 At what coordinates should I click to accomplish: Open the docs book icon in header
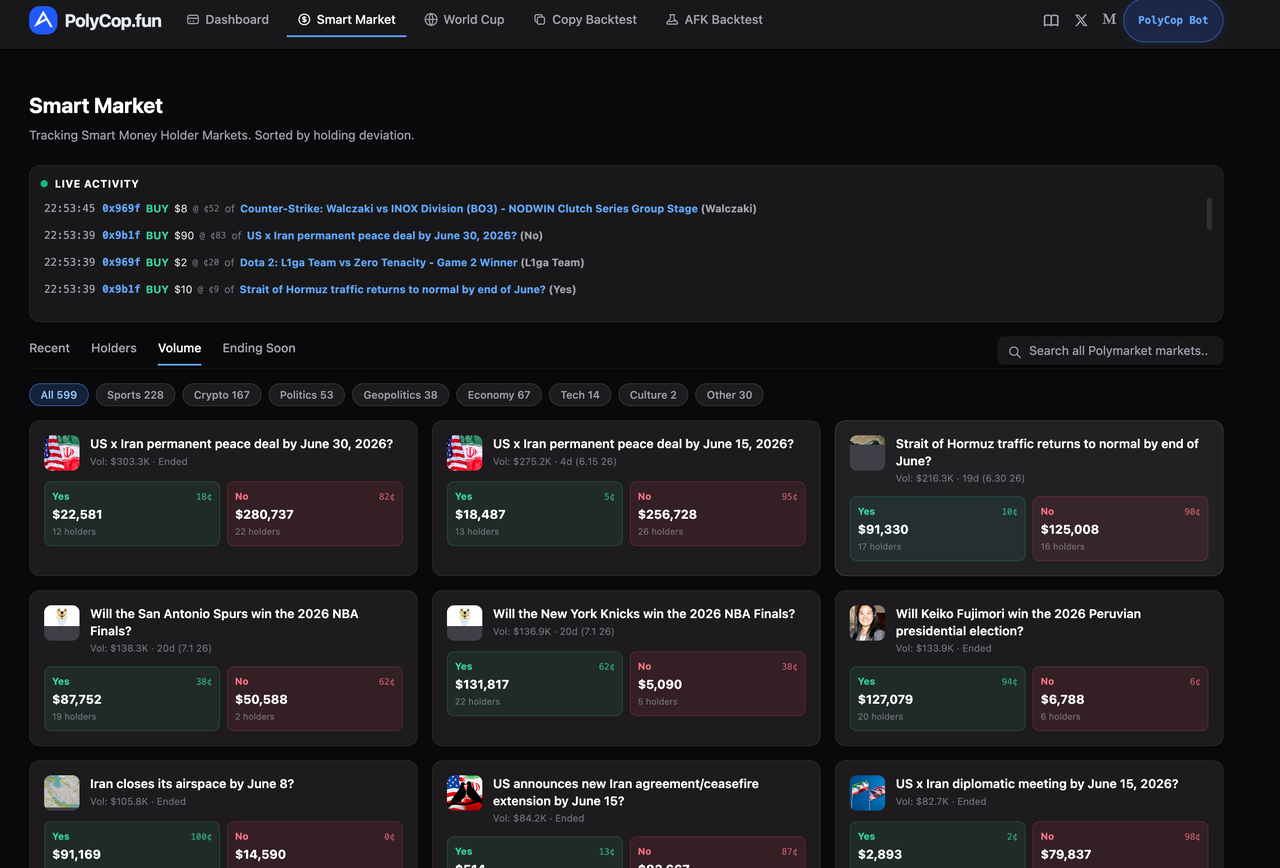(1051, 20)
